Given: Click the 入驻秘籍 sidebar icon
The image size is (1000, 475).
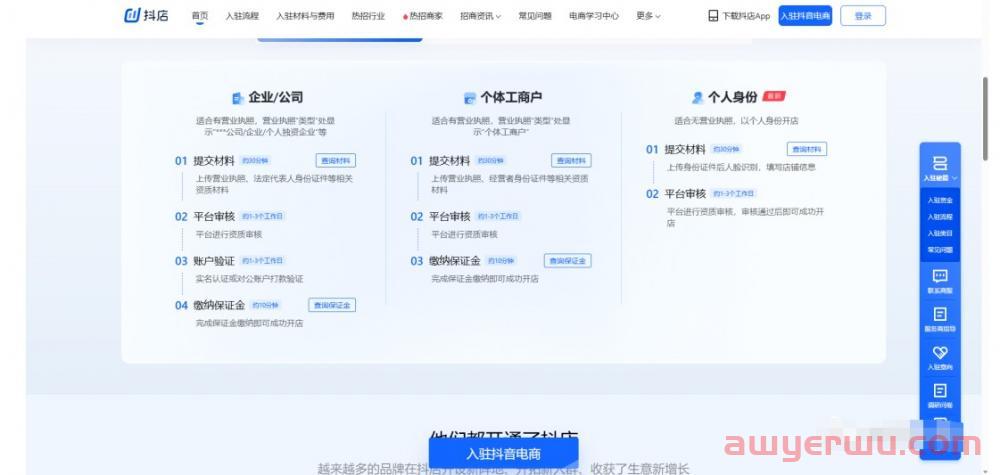Looking at the screenshot, I should [x=940, y=163].
